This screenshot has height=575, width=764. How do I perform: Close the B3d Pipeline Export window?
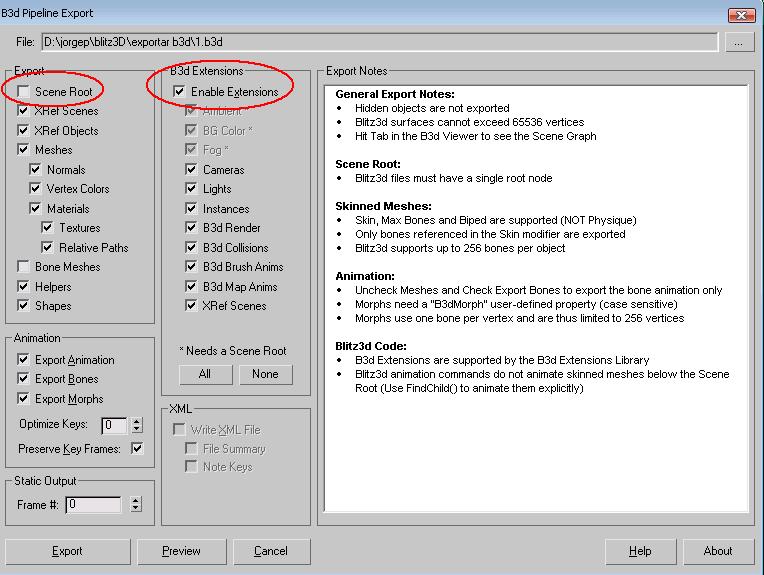pos(742,15)
